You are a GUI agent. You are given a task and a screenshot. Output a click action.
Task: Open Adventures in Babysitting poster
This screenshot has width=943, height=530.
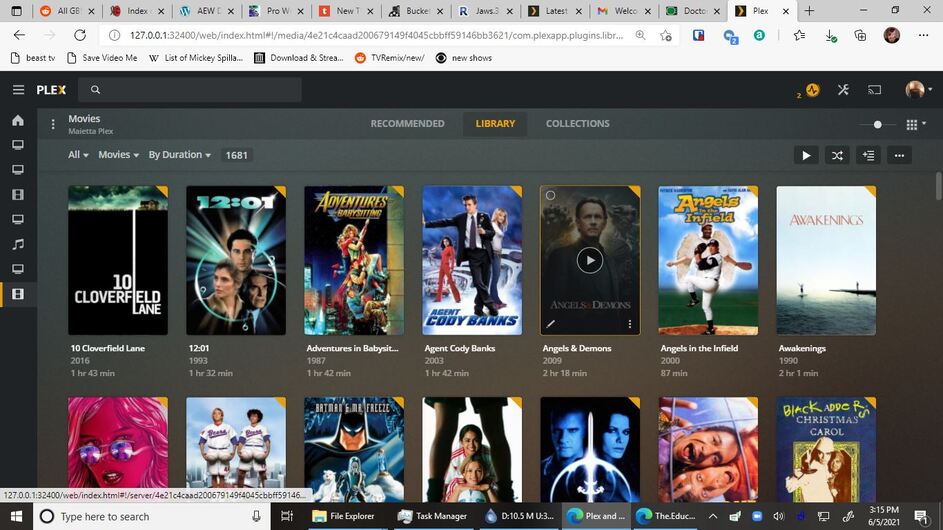coord(354,260)
